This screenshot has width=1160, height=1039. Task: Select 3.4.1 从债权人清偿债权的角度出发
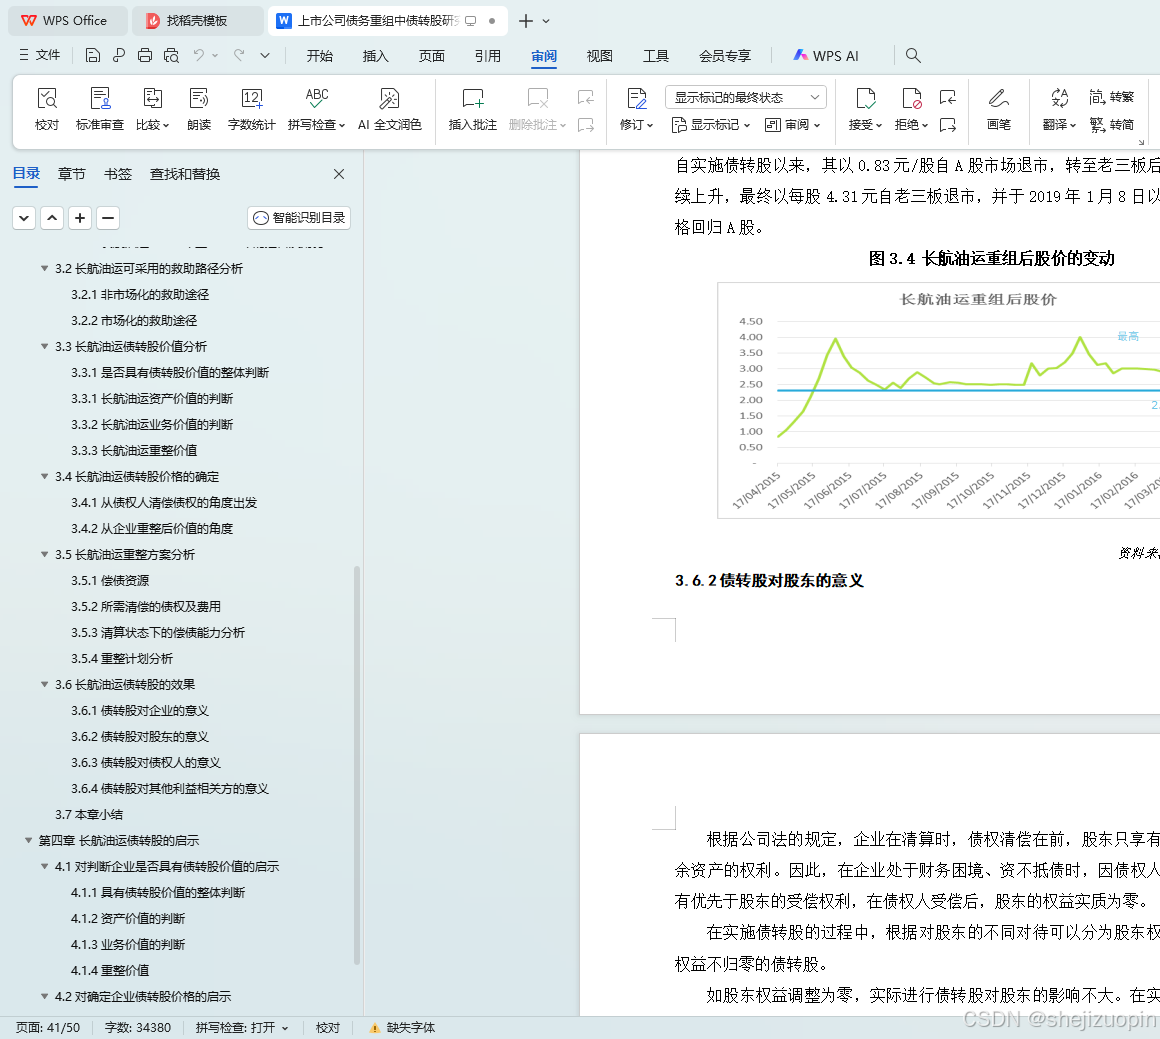[x=164, y=502]
